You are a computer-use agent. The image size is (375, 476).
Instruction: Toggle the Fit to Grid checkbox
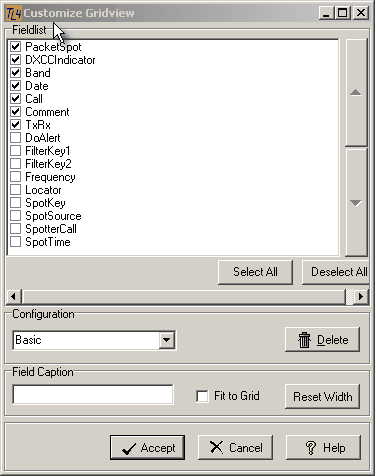pos(202,396)
